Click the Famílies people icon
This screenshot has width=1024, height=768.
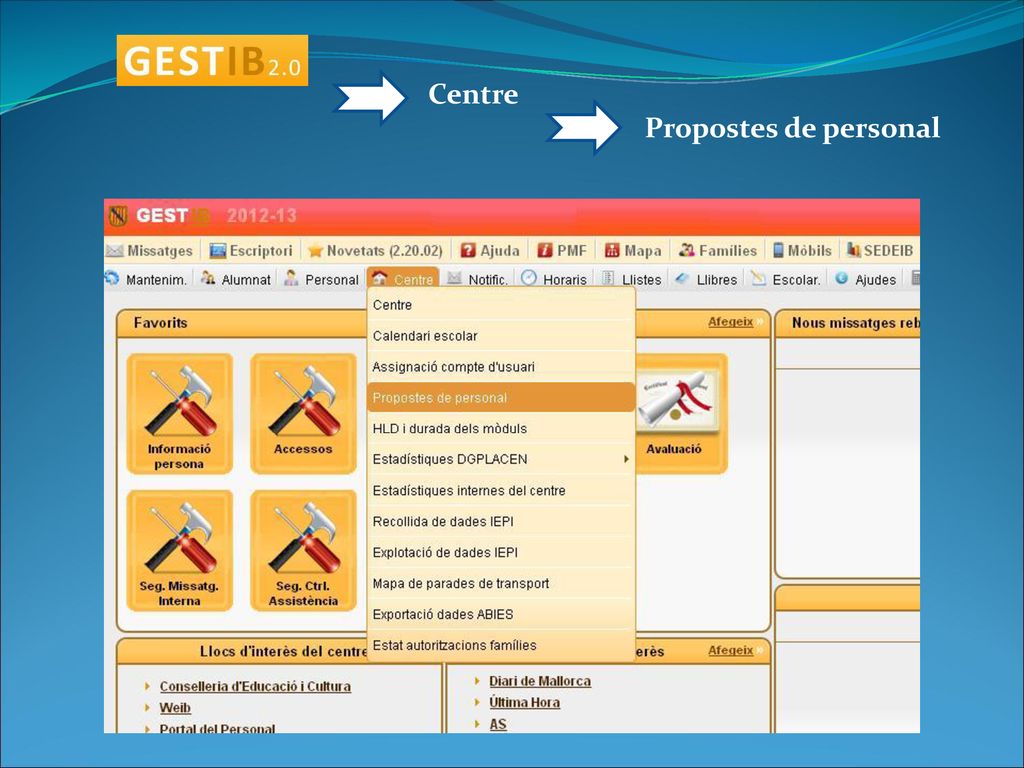tap(686, 250)
